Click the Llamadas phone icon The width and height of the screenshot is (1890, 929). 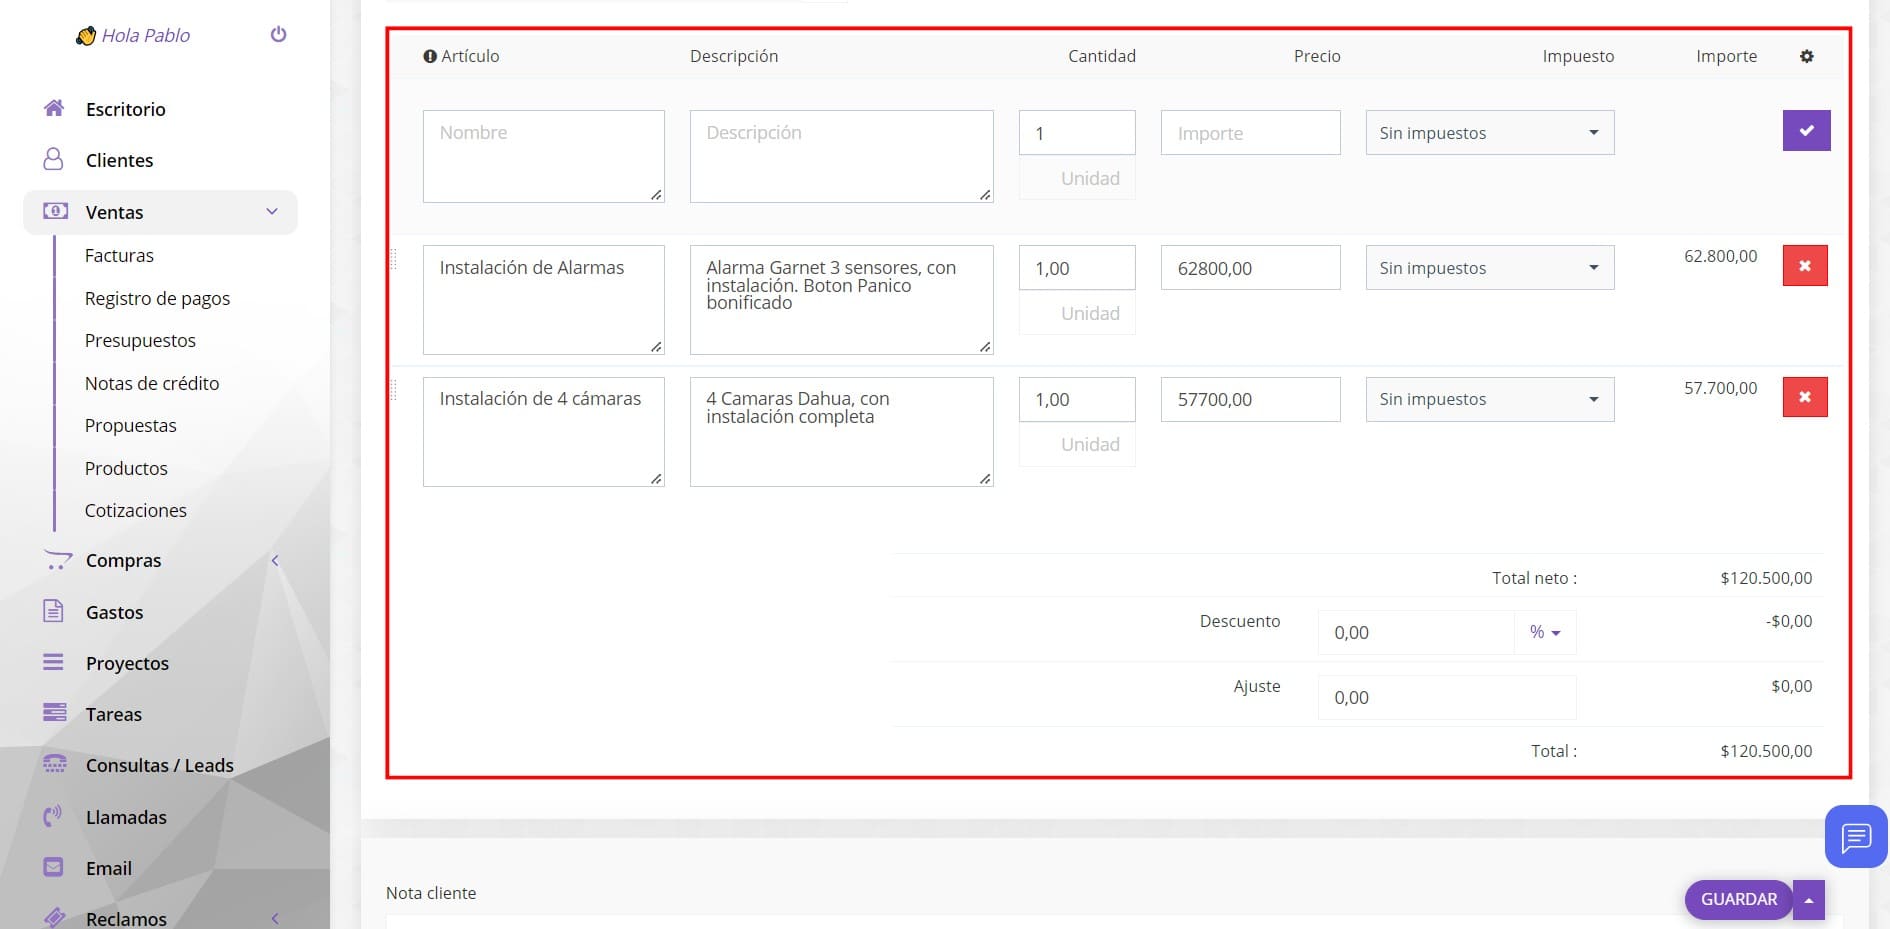[54, 816]
